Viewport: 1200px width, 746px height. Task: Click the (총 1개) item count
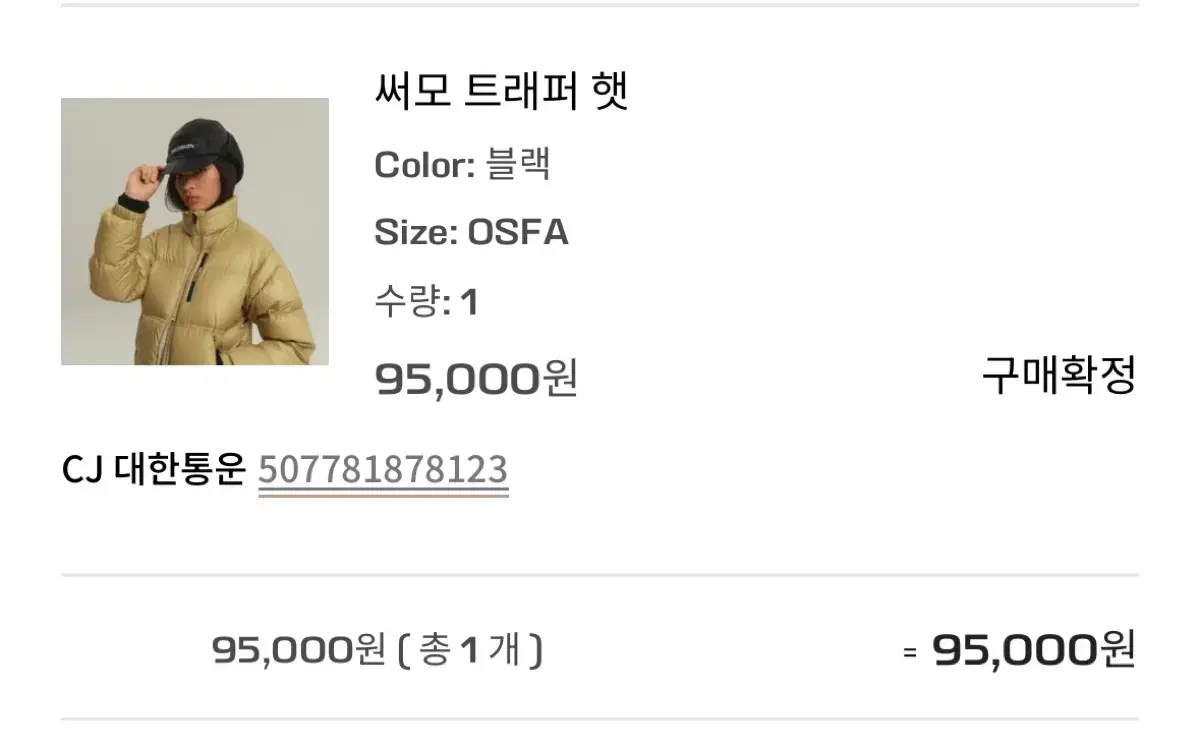tap(470, 651)
